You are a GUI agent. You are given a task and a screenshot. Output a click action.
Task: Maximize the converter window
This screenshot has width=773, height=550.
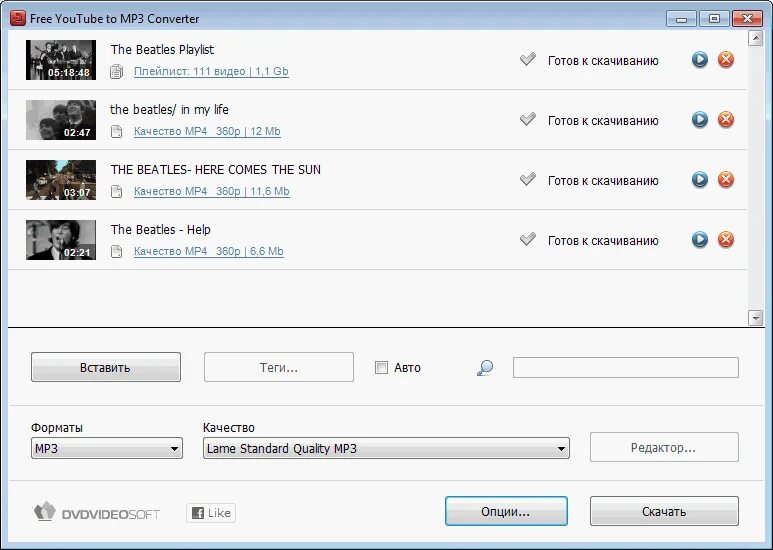[714, 19]
